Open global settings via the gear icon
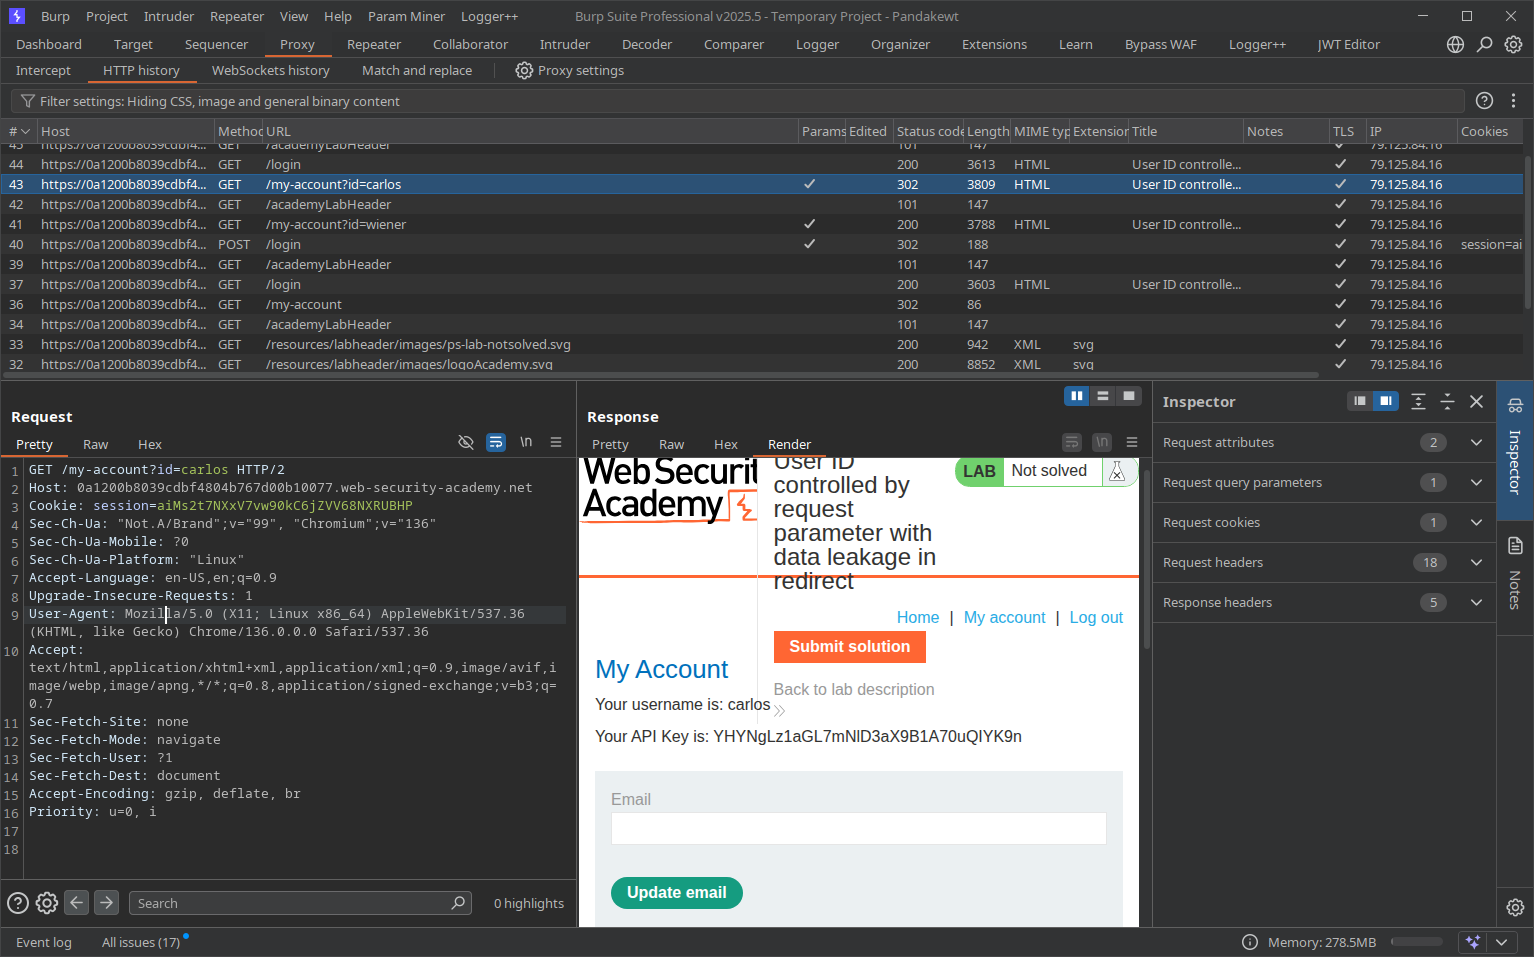This screenshot has width=1534, height=957. tap(1514, 44)
